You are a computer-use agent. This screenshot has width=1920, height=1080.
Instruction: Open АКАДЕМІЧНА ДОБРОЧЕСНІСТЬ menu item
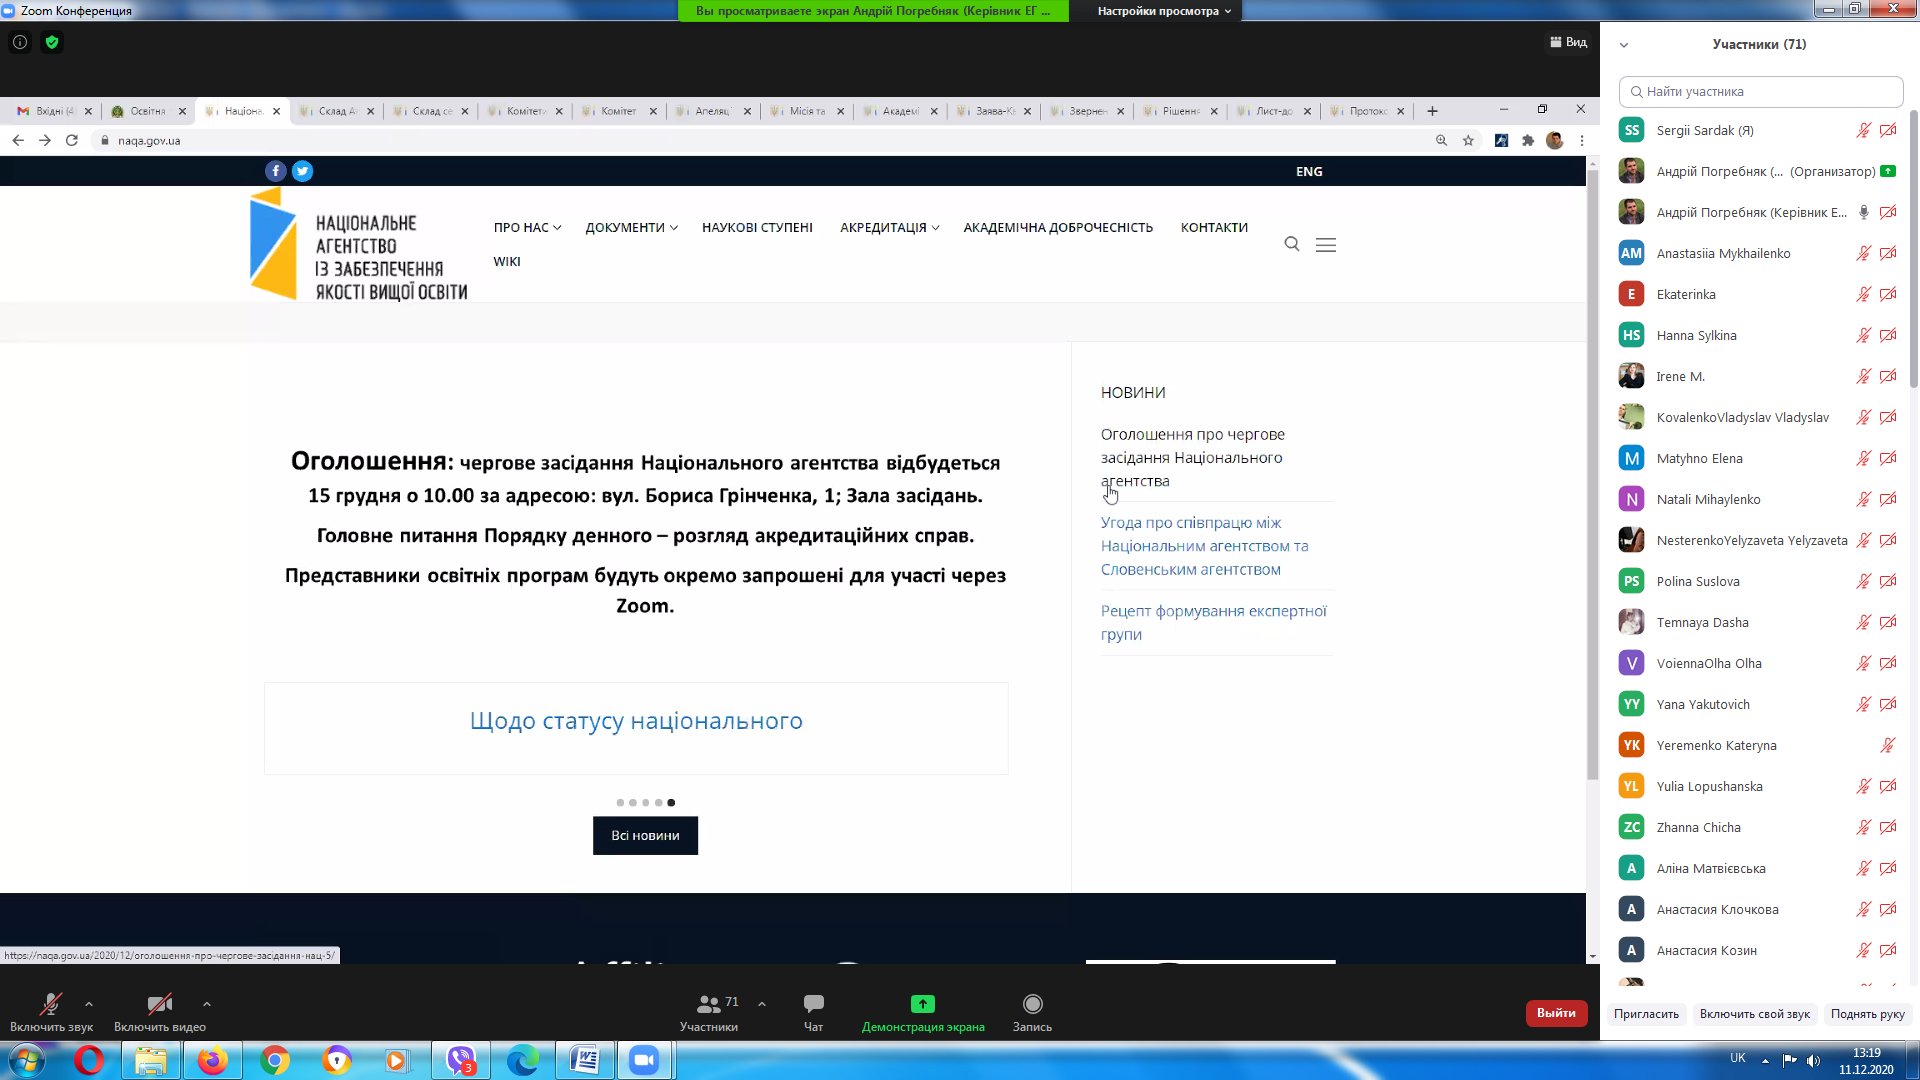tap(1058, 228)
